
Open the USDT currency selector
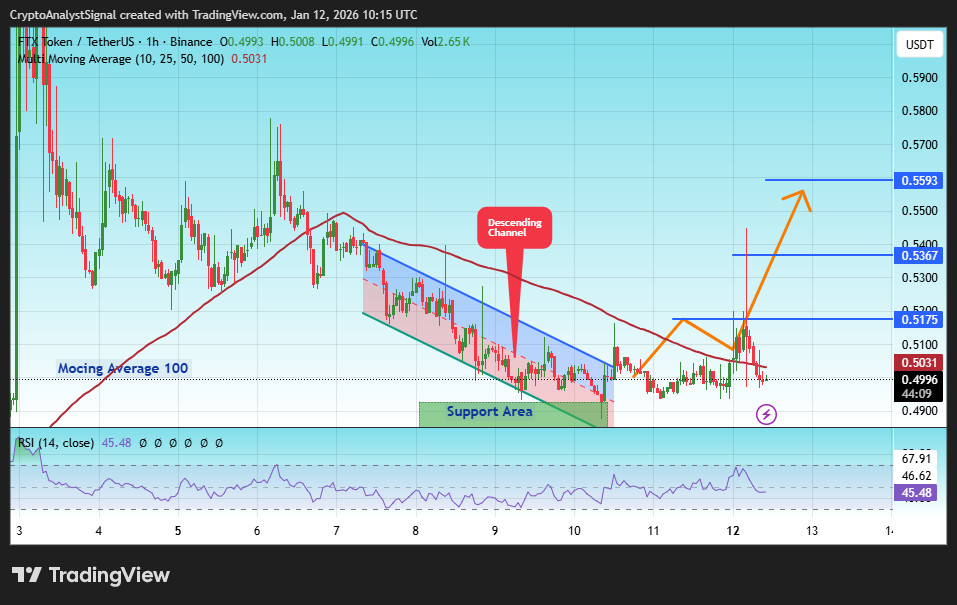(919, 45)
